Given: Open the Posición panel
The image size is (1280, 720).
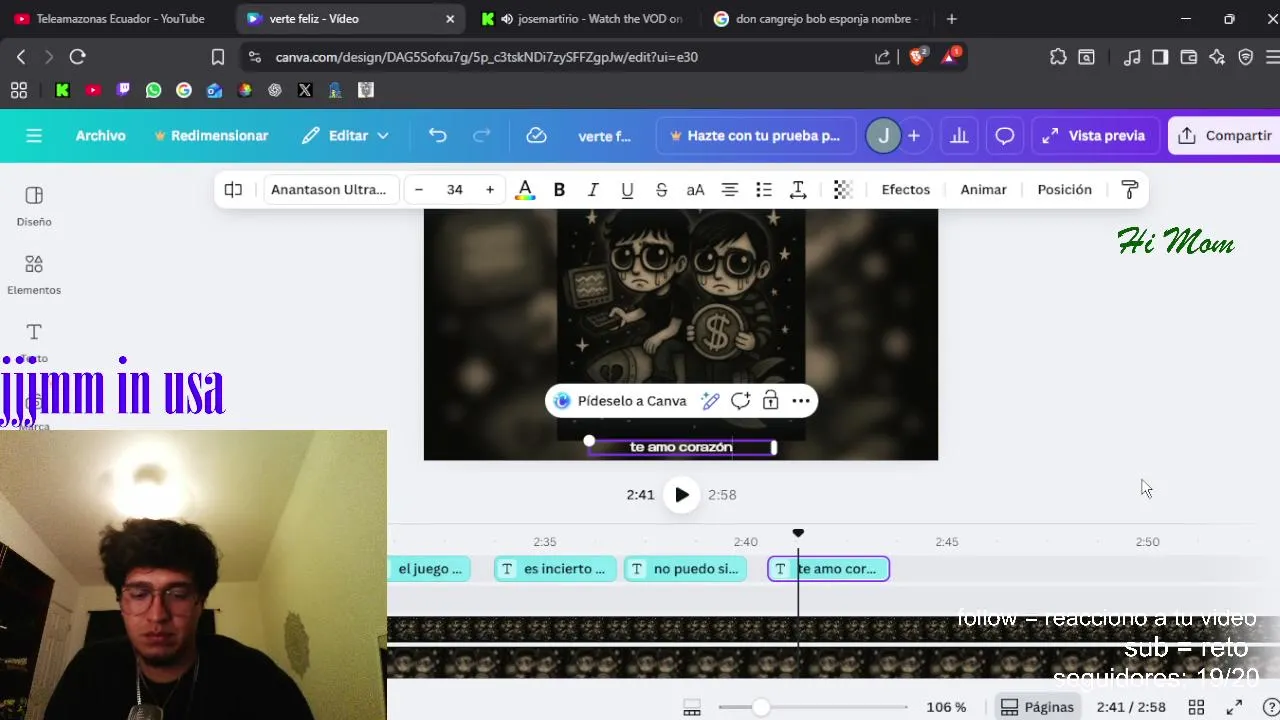Looking at the screenshot, I should tap(1064, 189).
